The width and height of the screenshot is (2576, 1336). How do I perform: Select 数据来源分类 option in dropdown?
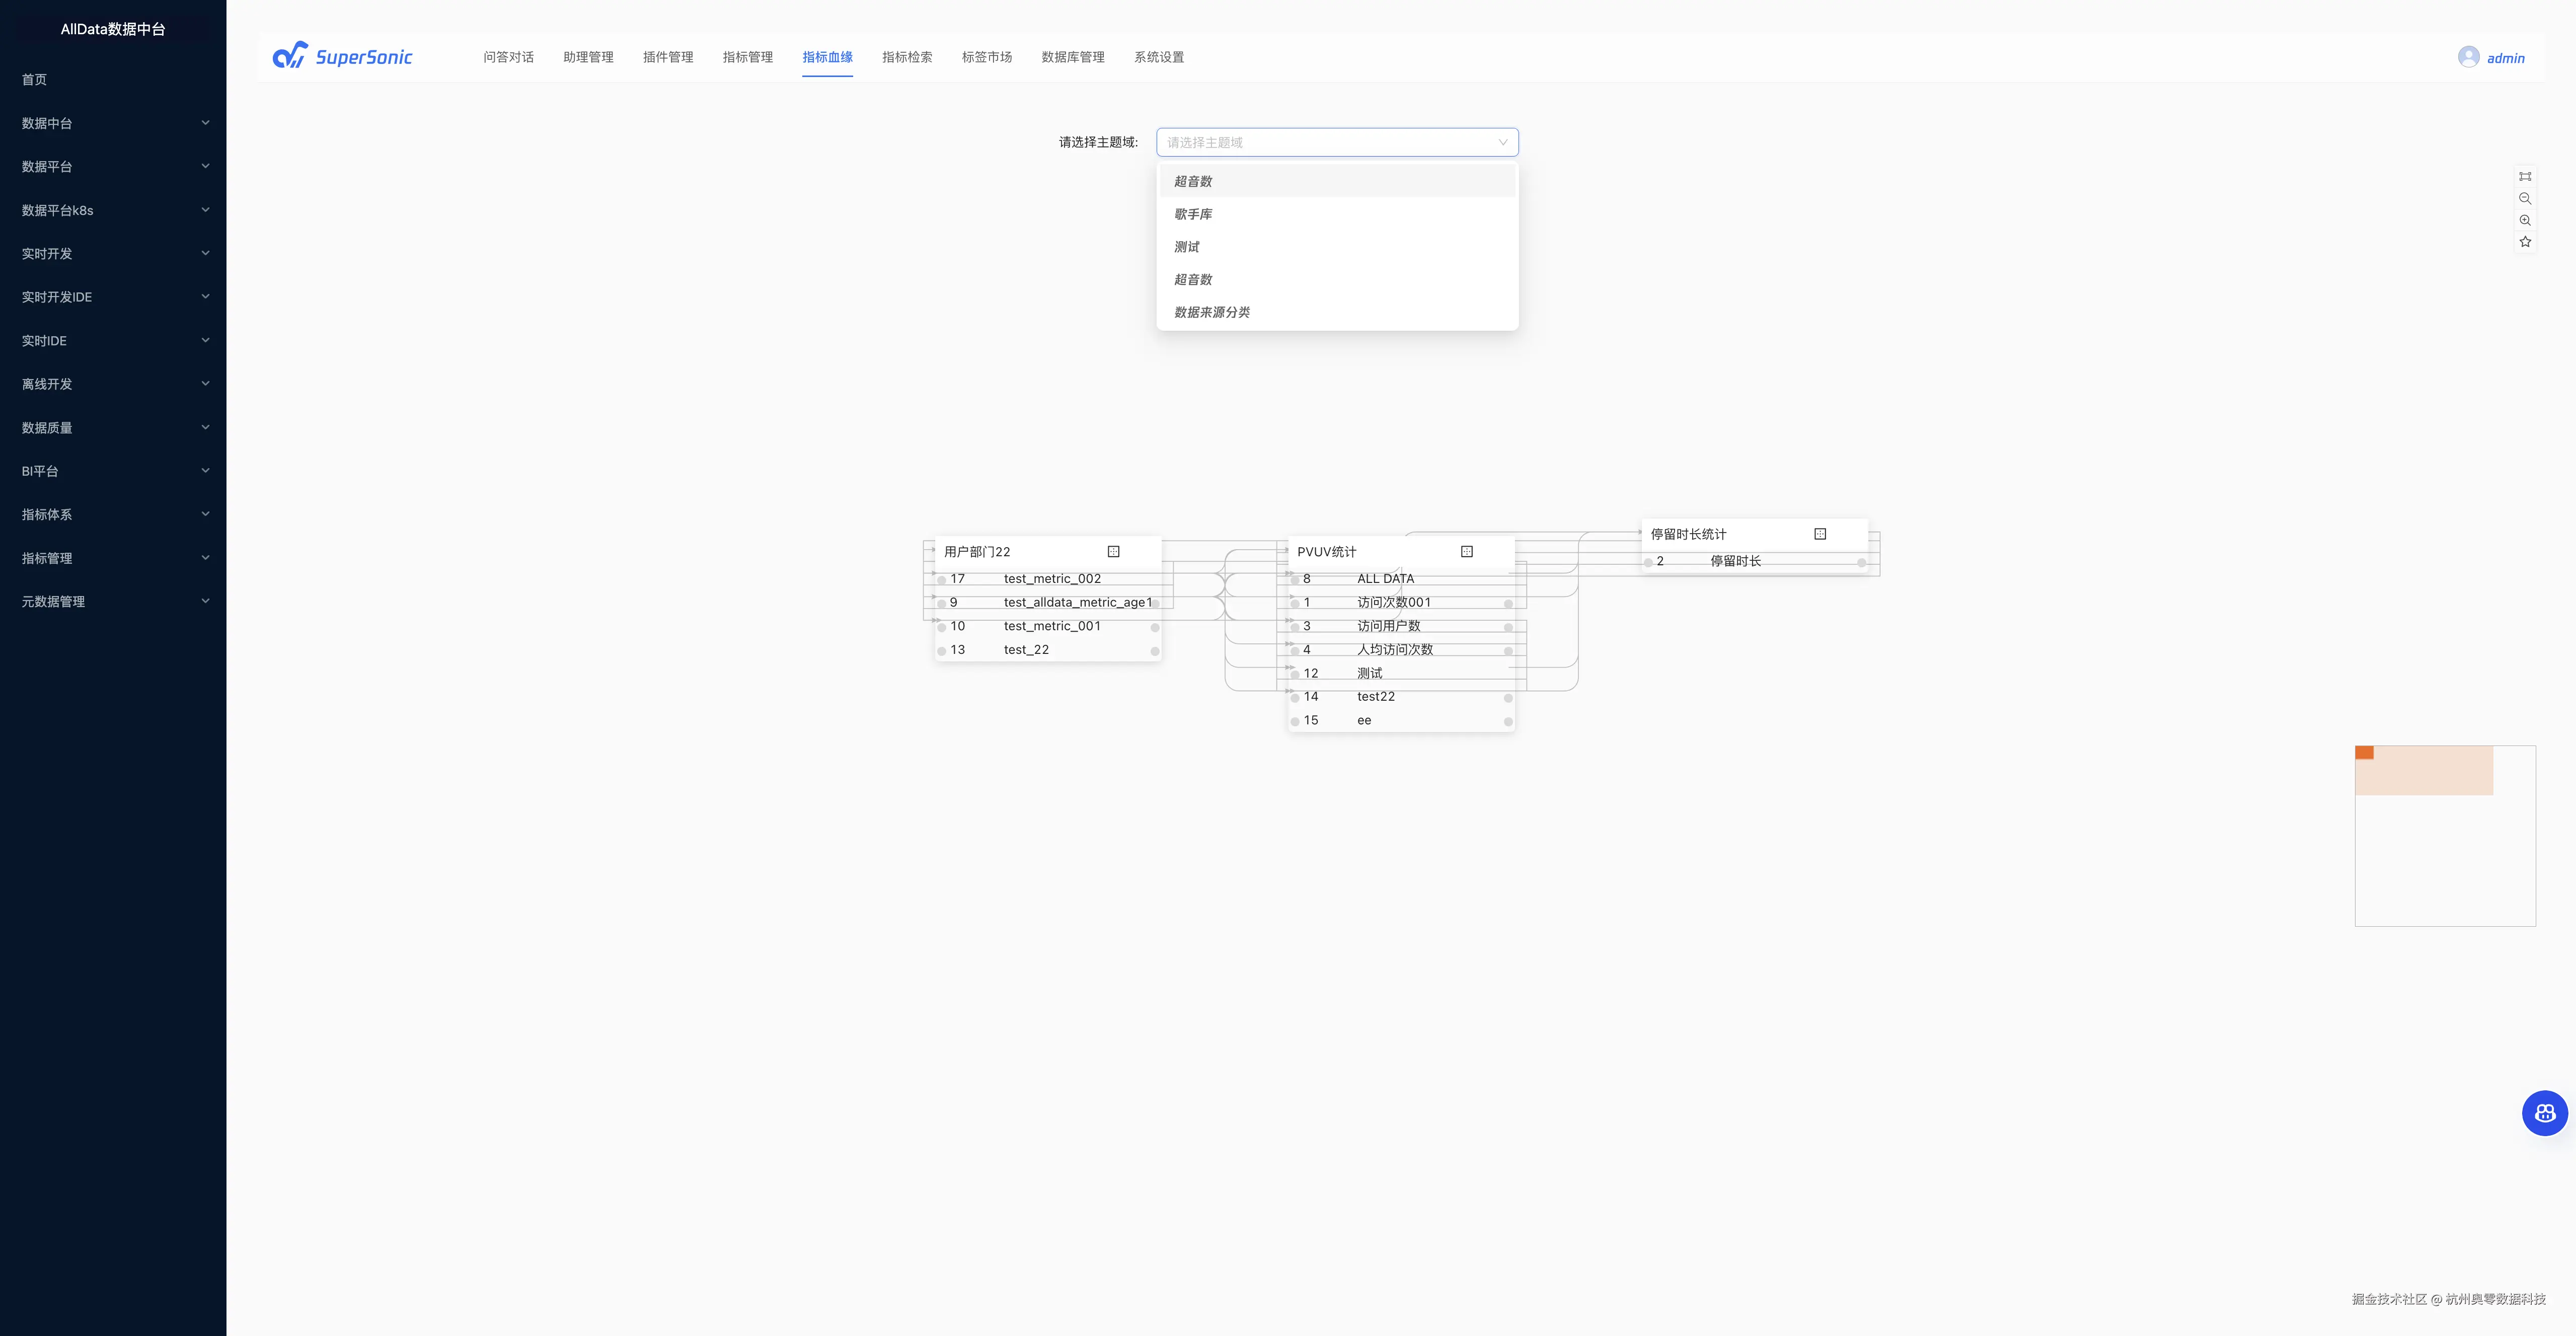point(1212,312)
